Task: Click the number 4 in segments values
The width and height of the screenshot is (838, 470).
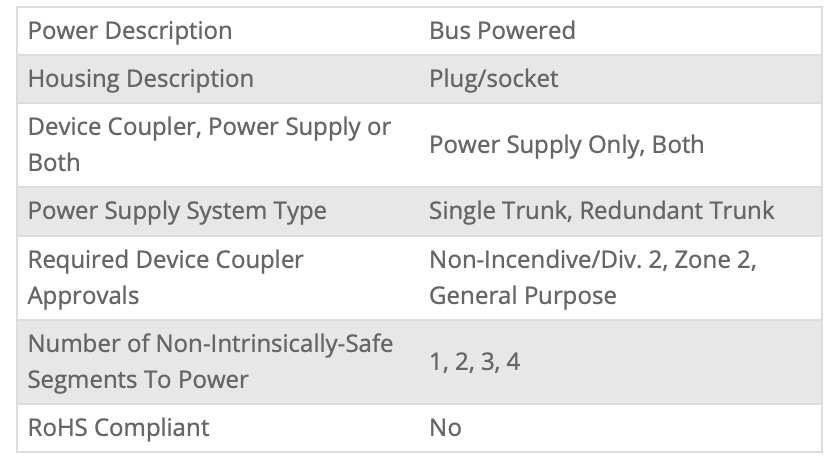Action: coord(512,362)
